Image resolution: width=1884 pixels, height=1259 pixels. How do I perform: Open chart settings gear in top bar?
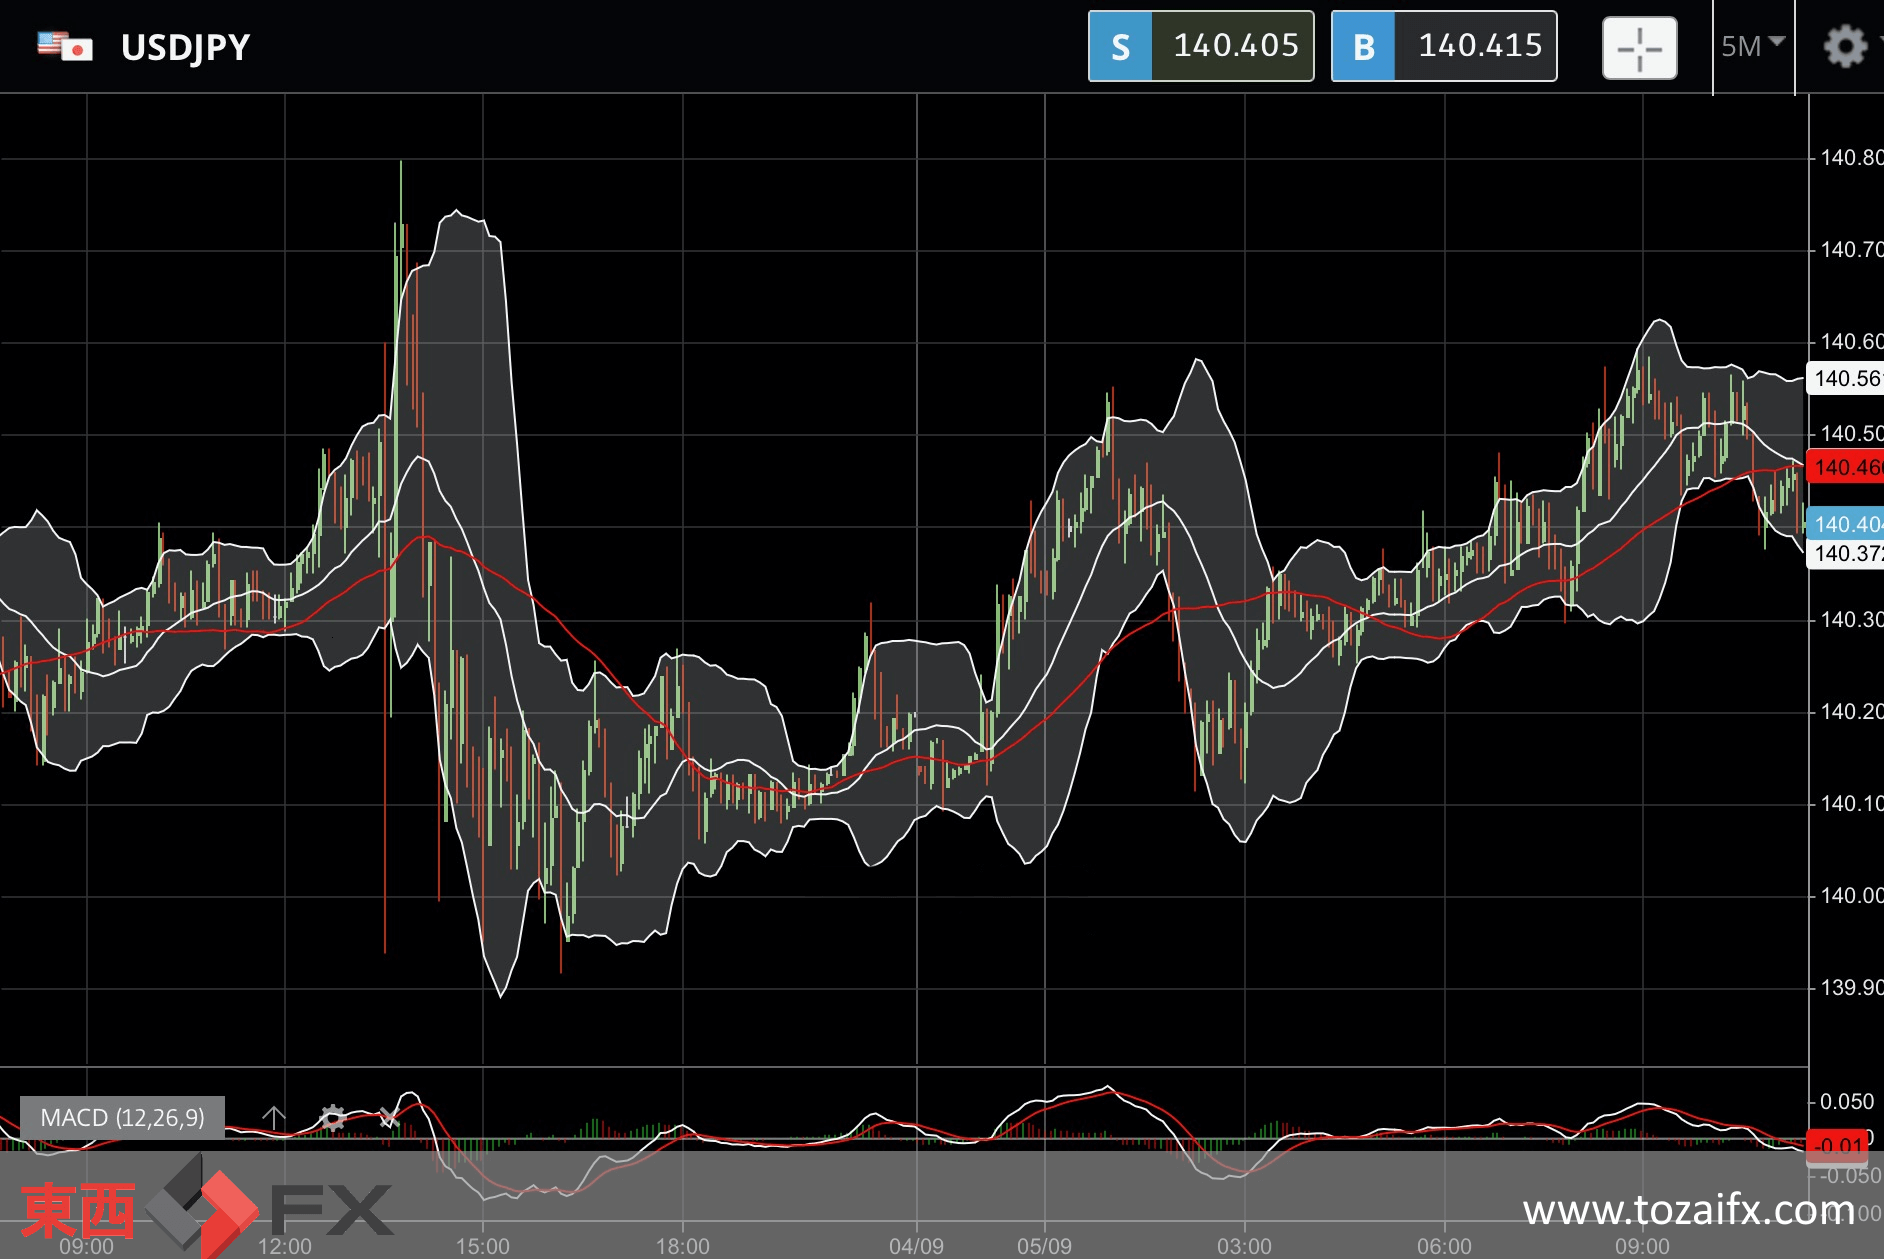point(1845,47)
